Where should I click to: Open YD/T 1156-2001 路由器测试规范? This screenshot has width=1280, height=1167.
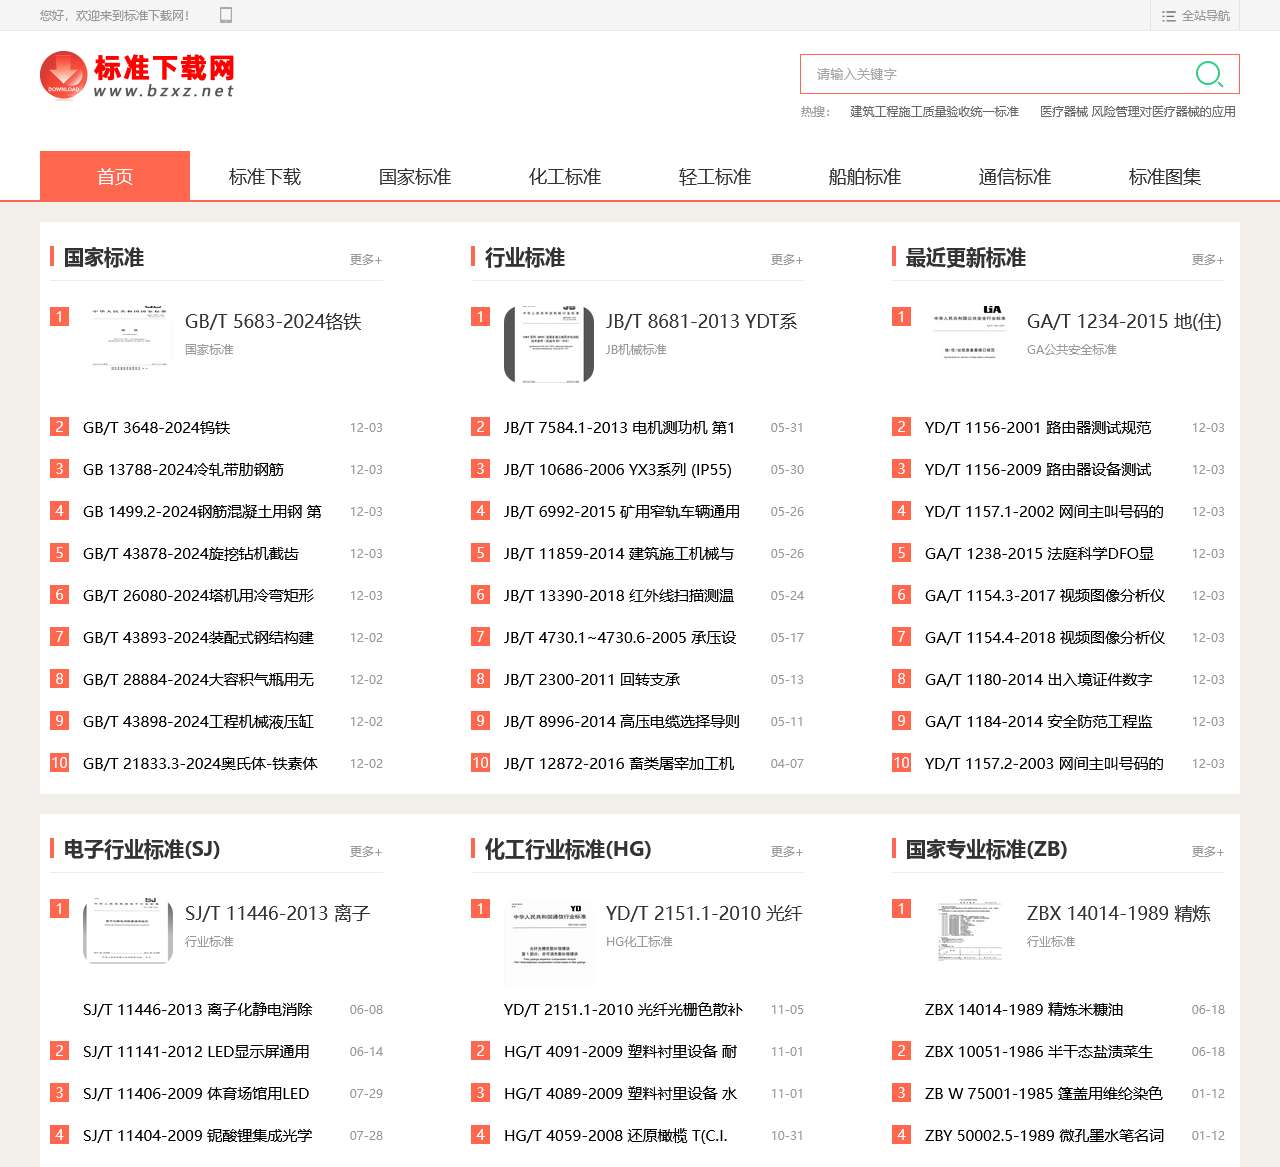click(1038, 428)
